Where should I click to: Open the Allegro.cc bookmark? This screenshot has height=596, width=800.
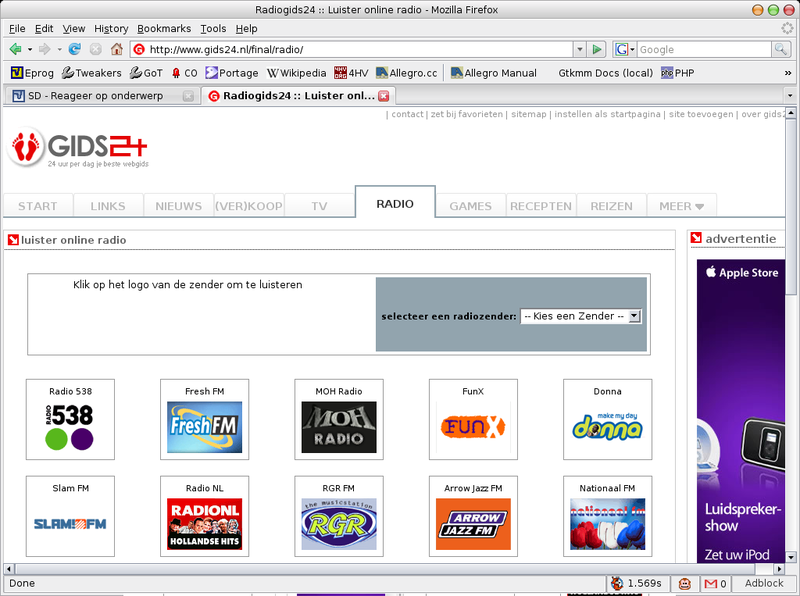point(407,73)
